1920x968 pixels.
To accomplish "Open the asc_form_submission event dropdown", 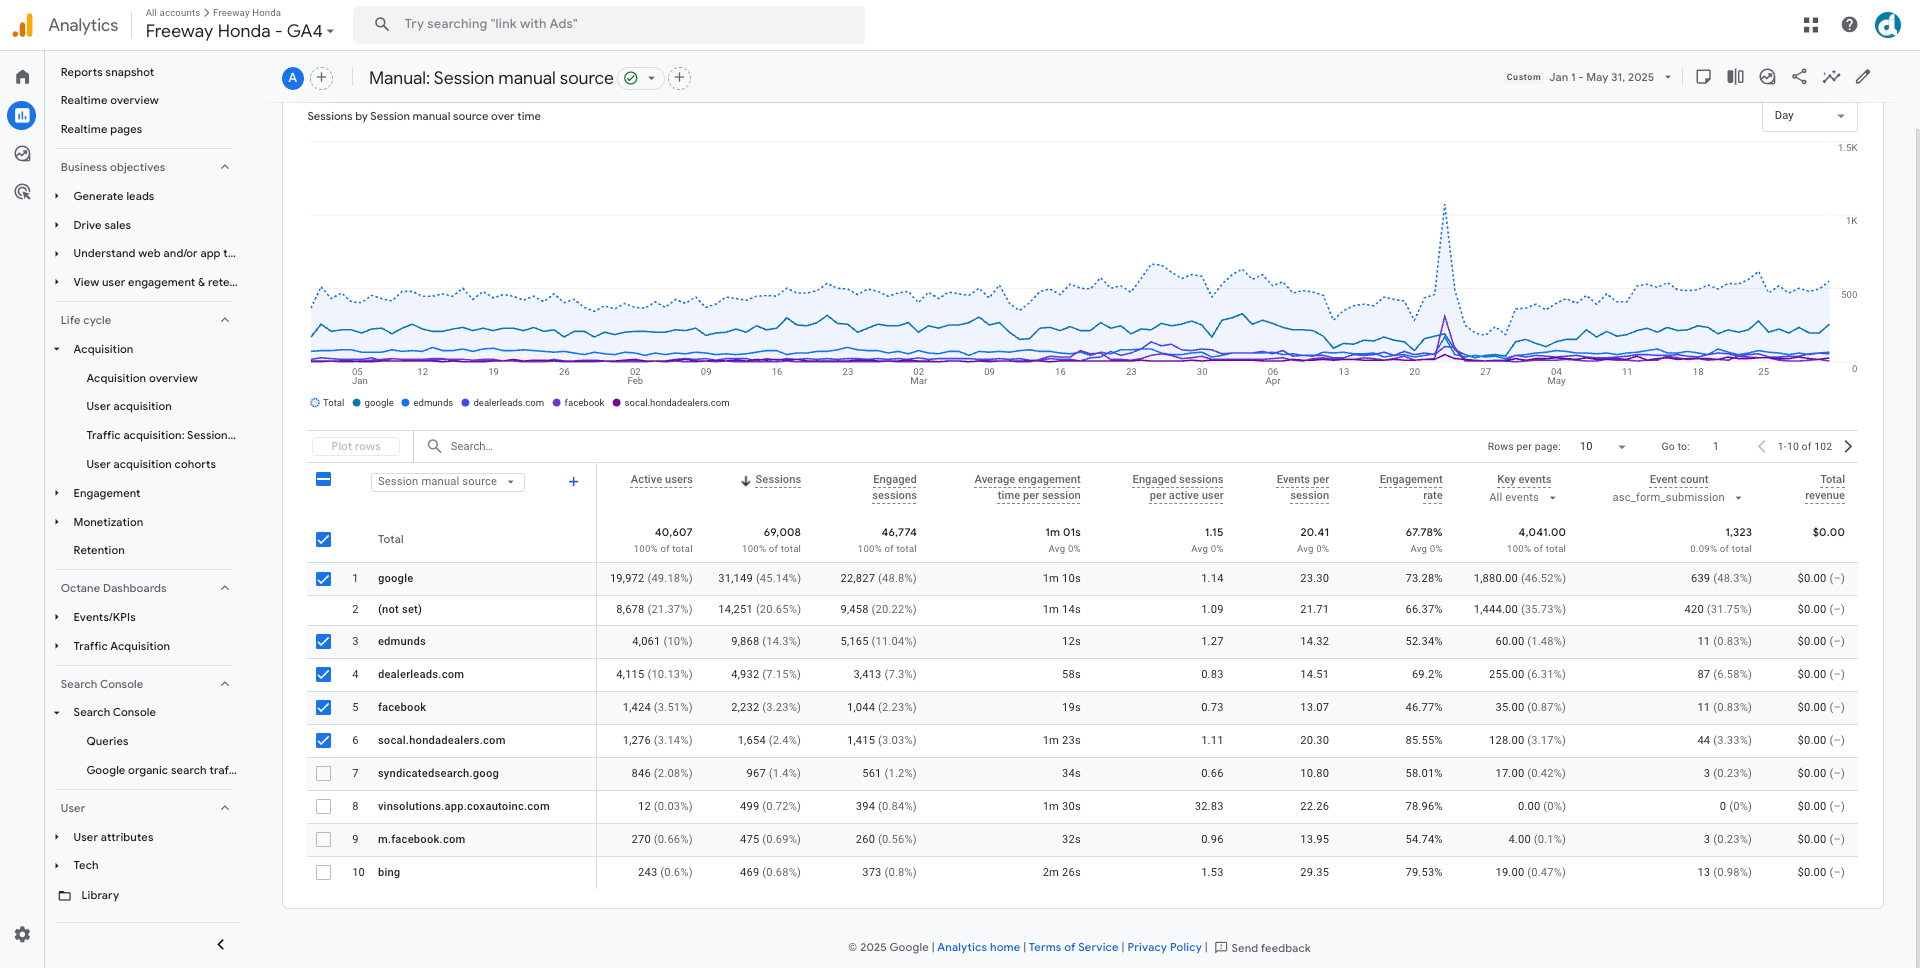I will pyautogui.click(x=1677, y=498).
